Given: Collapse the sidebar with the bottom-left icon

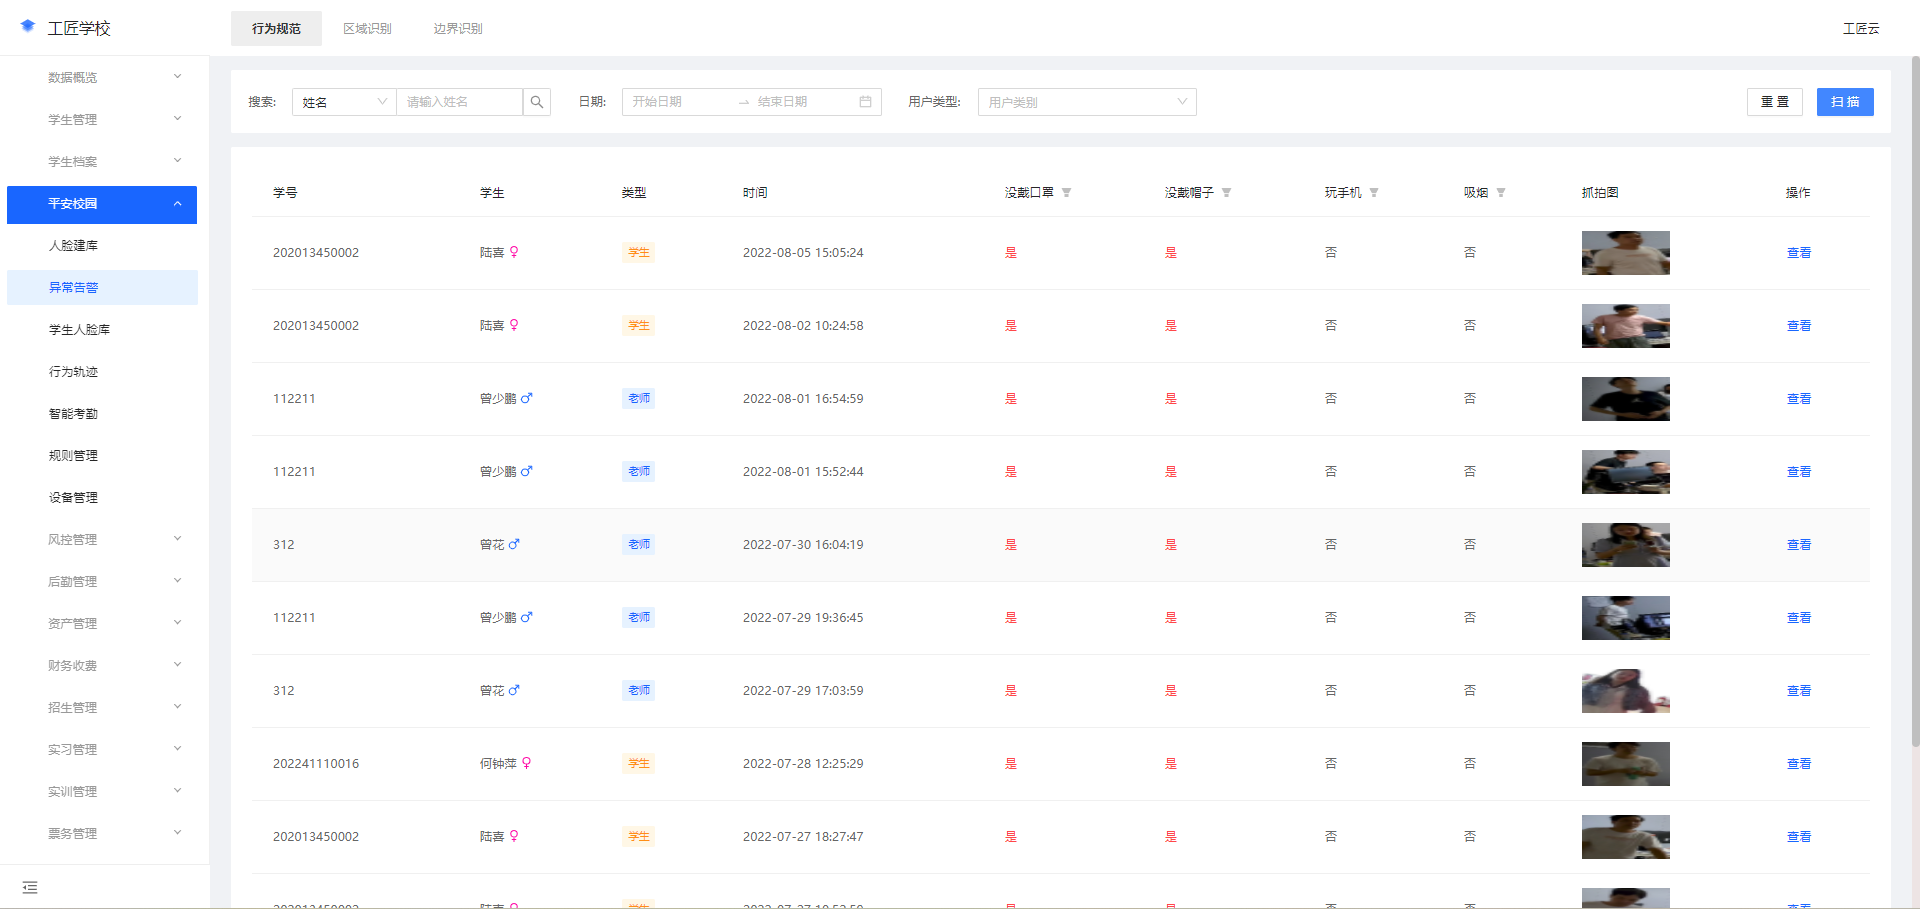Looking at the screenshot, I should (30, 887).
